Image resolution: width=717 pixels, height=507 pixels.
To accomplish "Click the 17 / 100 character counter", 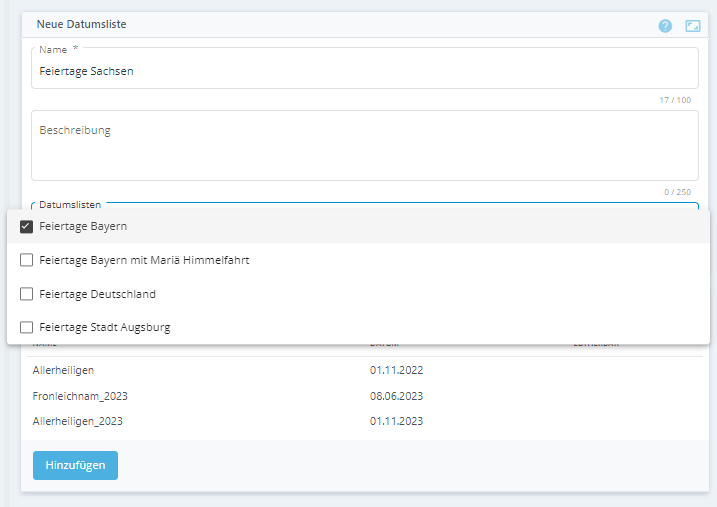I will [674, 100].
